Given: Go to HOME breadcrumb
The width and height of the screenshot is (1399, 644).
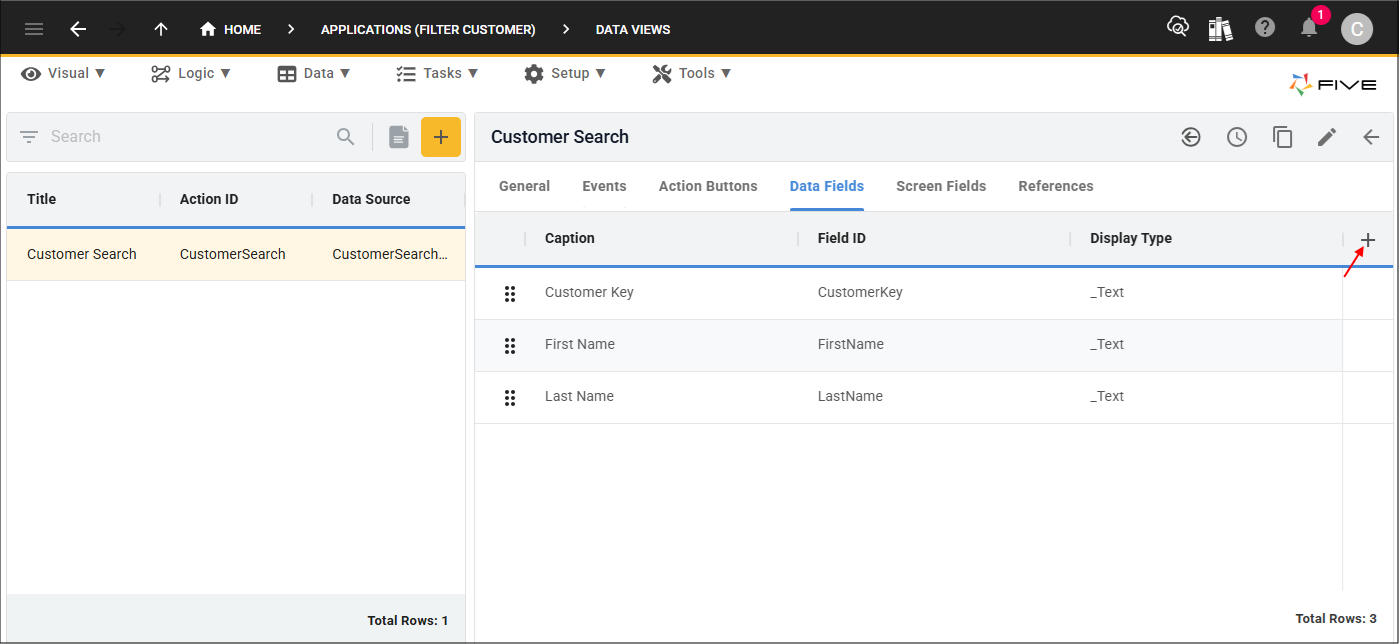Looking at the screenshot, I should (x=230, y=29).
